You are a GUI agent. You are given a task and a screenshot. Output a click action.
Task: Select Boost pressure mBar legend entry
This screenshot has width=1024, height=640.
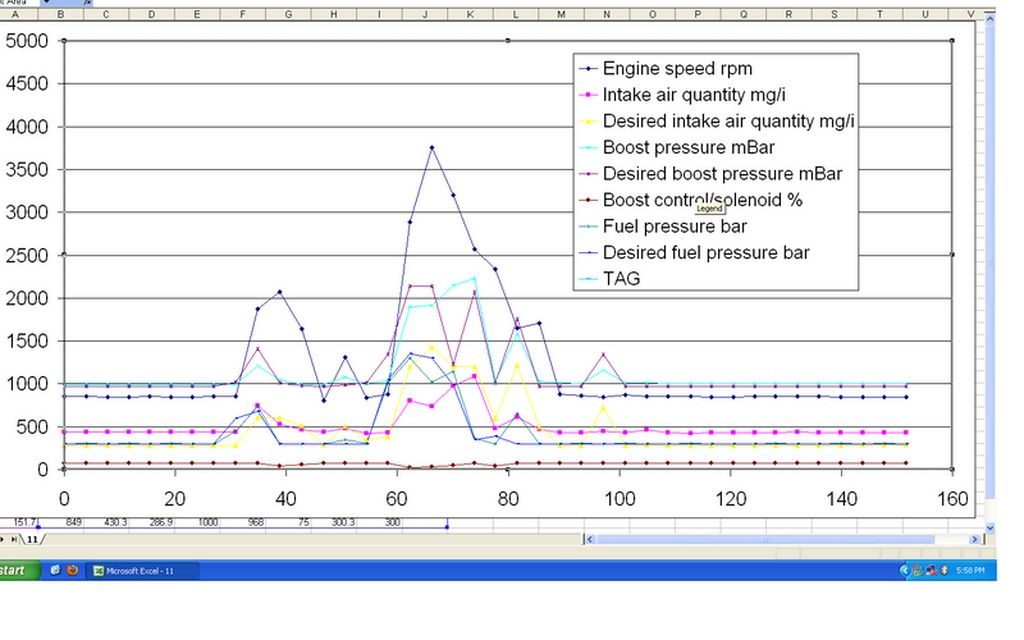pyautogui.click(x=677, y=148)
